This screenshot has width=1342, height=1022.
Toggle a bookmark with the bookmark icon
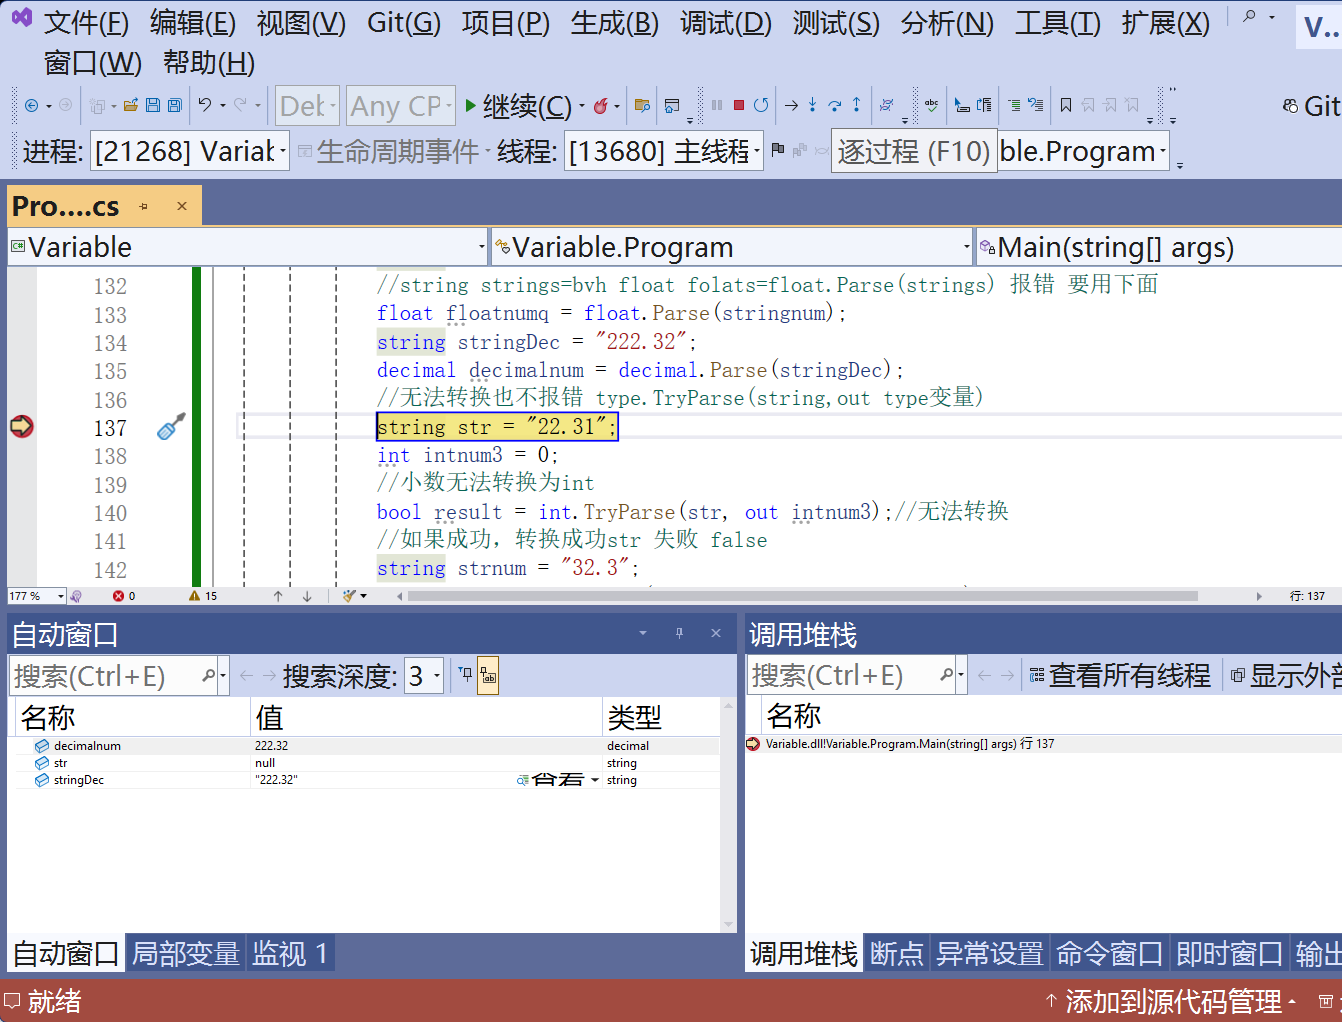point(1066,104)
